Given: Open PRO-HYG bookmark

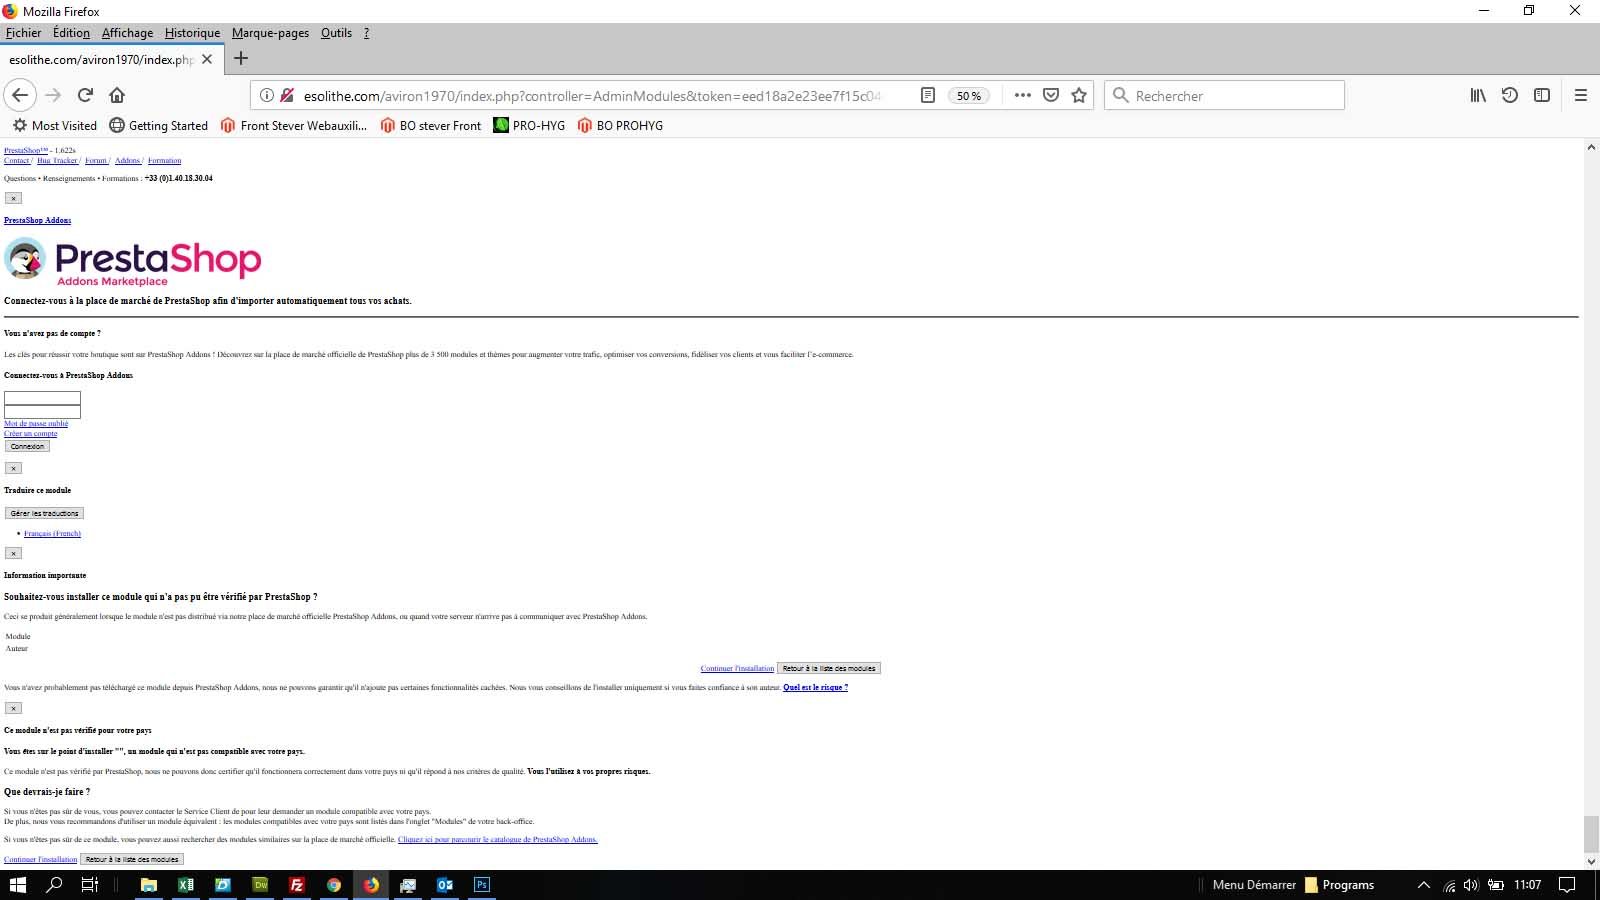Looking at the screenshot, I should 529,126.
